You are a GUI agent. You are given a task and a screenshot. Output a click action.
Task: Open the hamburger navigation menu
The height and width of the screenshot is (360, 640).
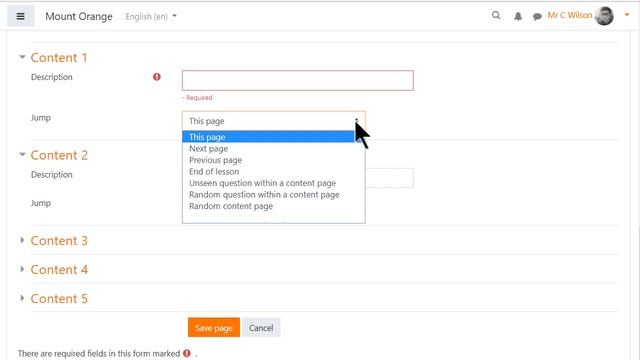[20, 16]
